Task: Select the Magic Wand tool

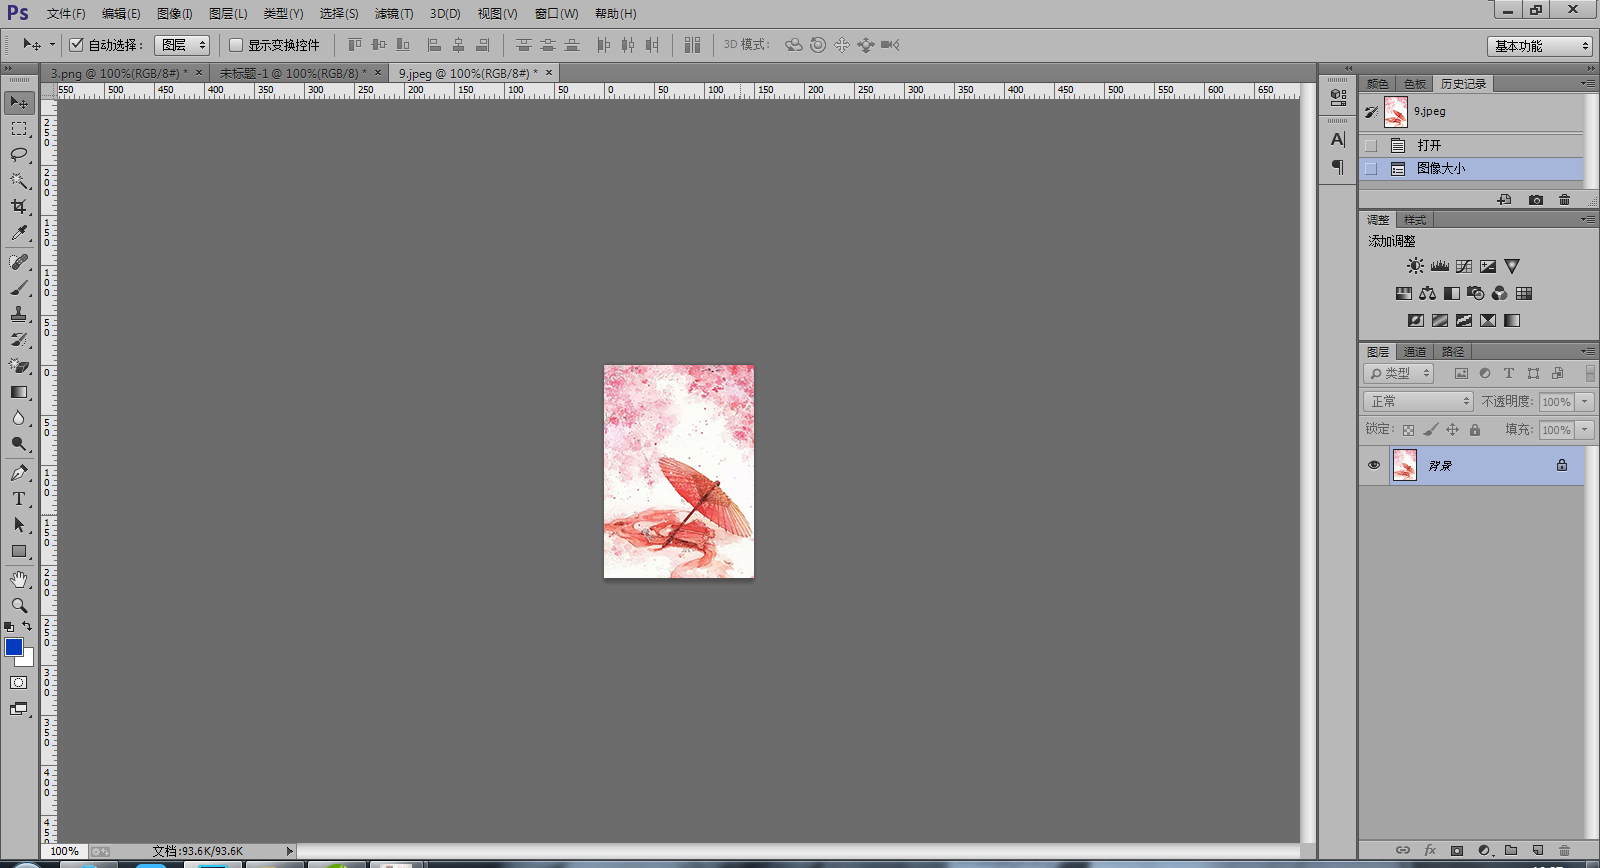Action: pos(19,181)
